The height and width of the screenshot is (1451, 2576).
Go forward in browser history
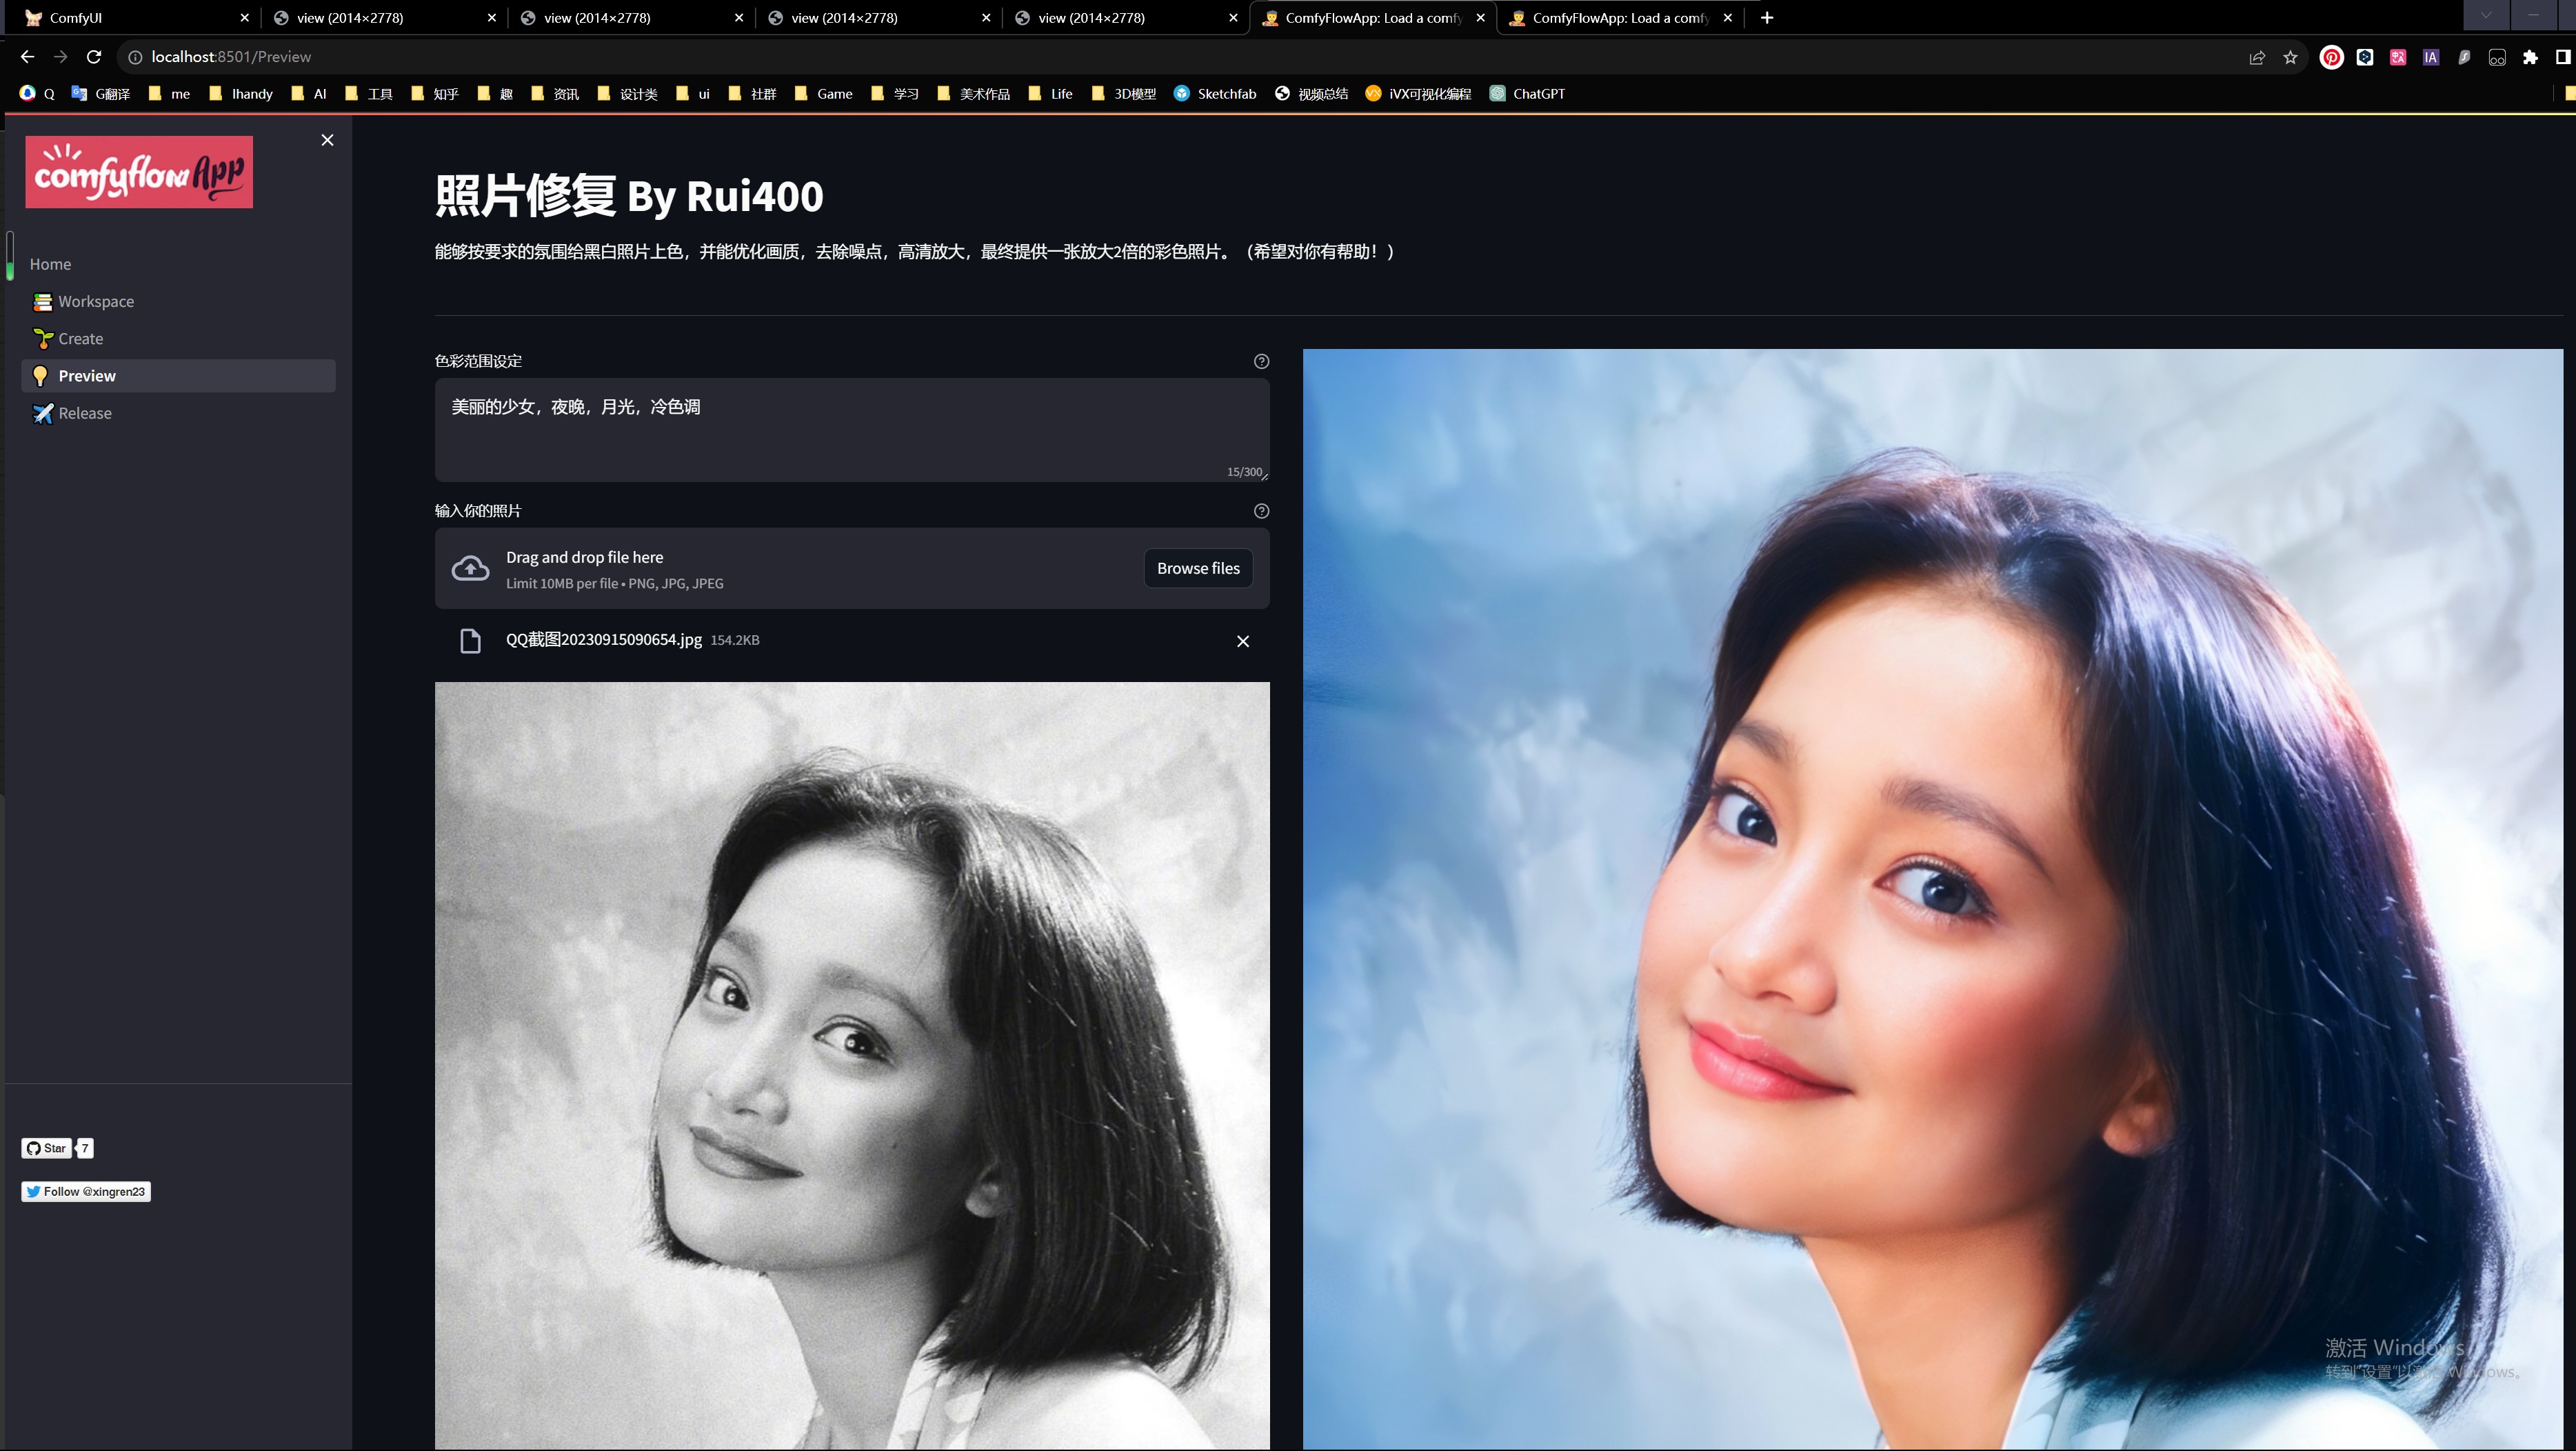tap(61, 57)
